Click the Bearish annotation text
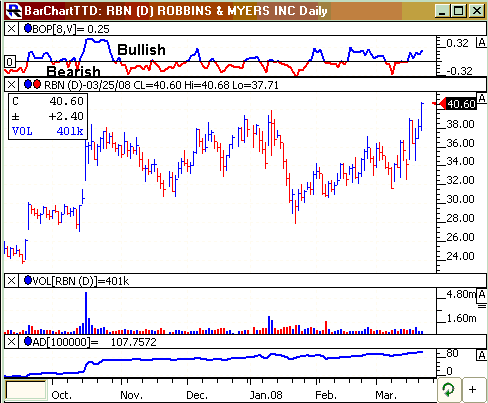Viewport: 488px width, 403px height. coord(73,71)
